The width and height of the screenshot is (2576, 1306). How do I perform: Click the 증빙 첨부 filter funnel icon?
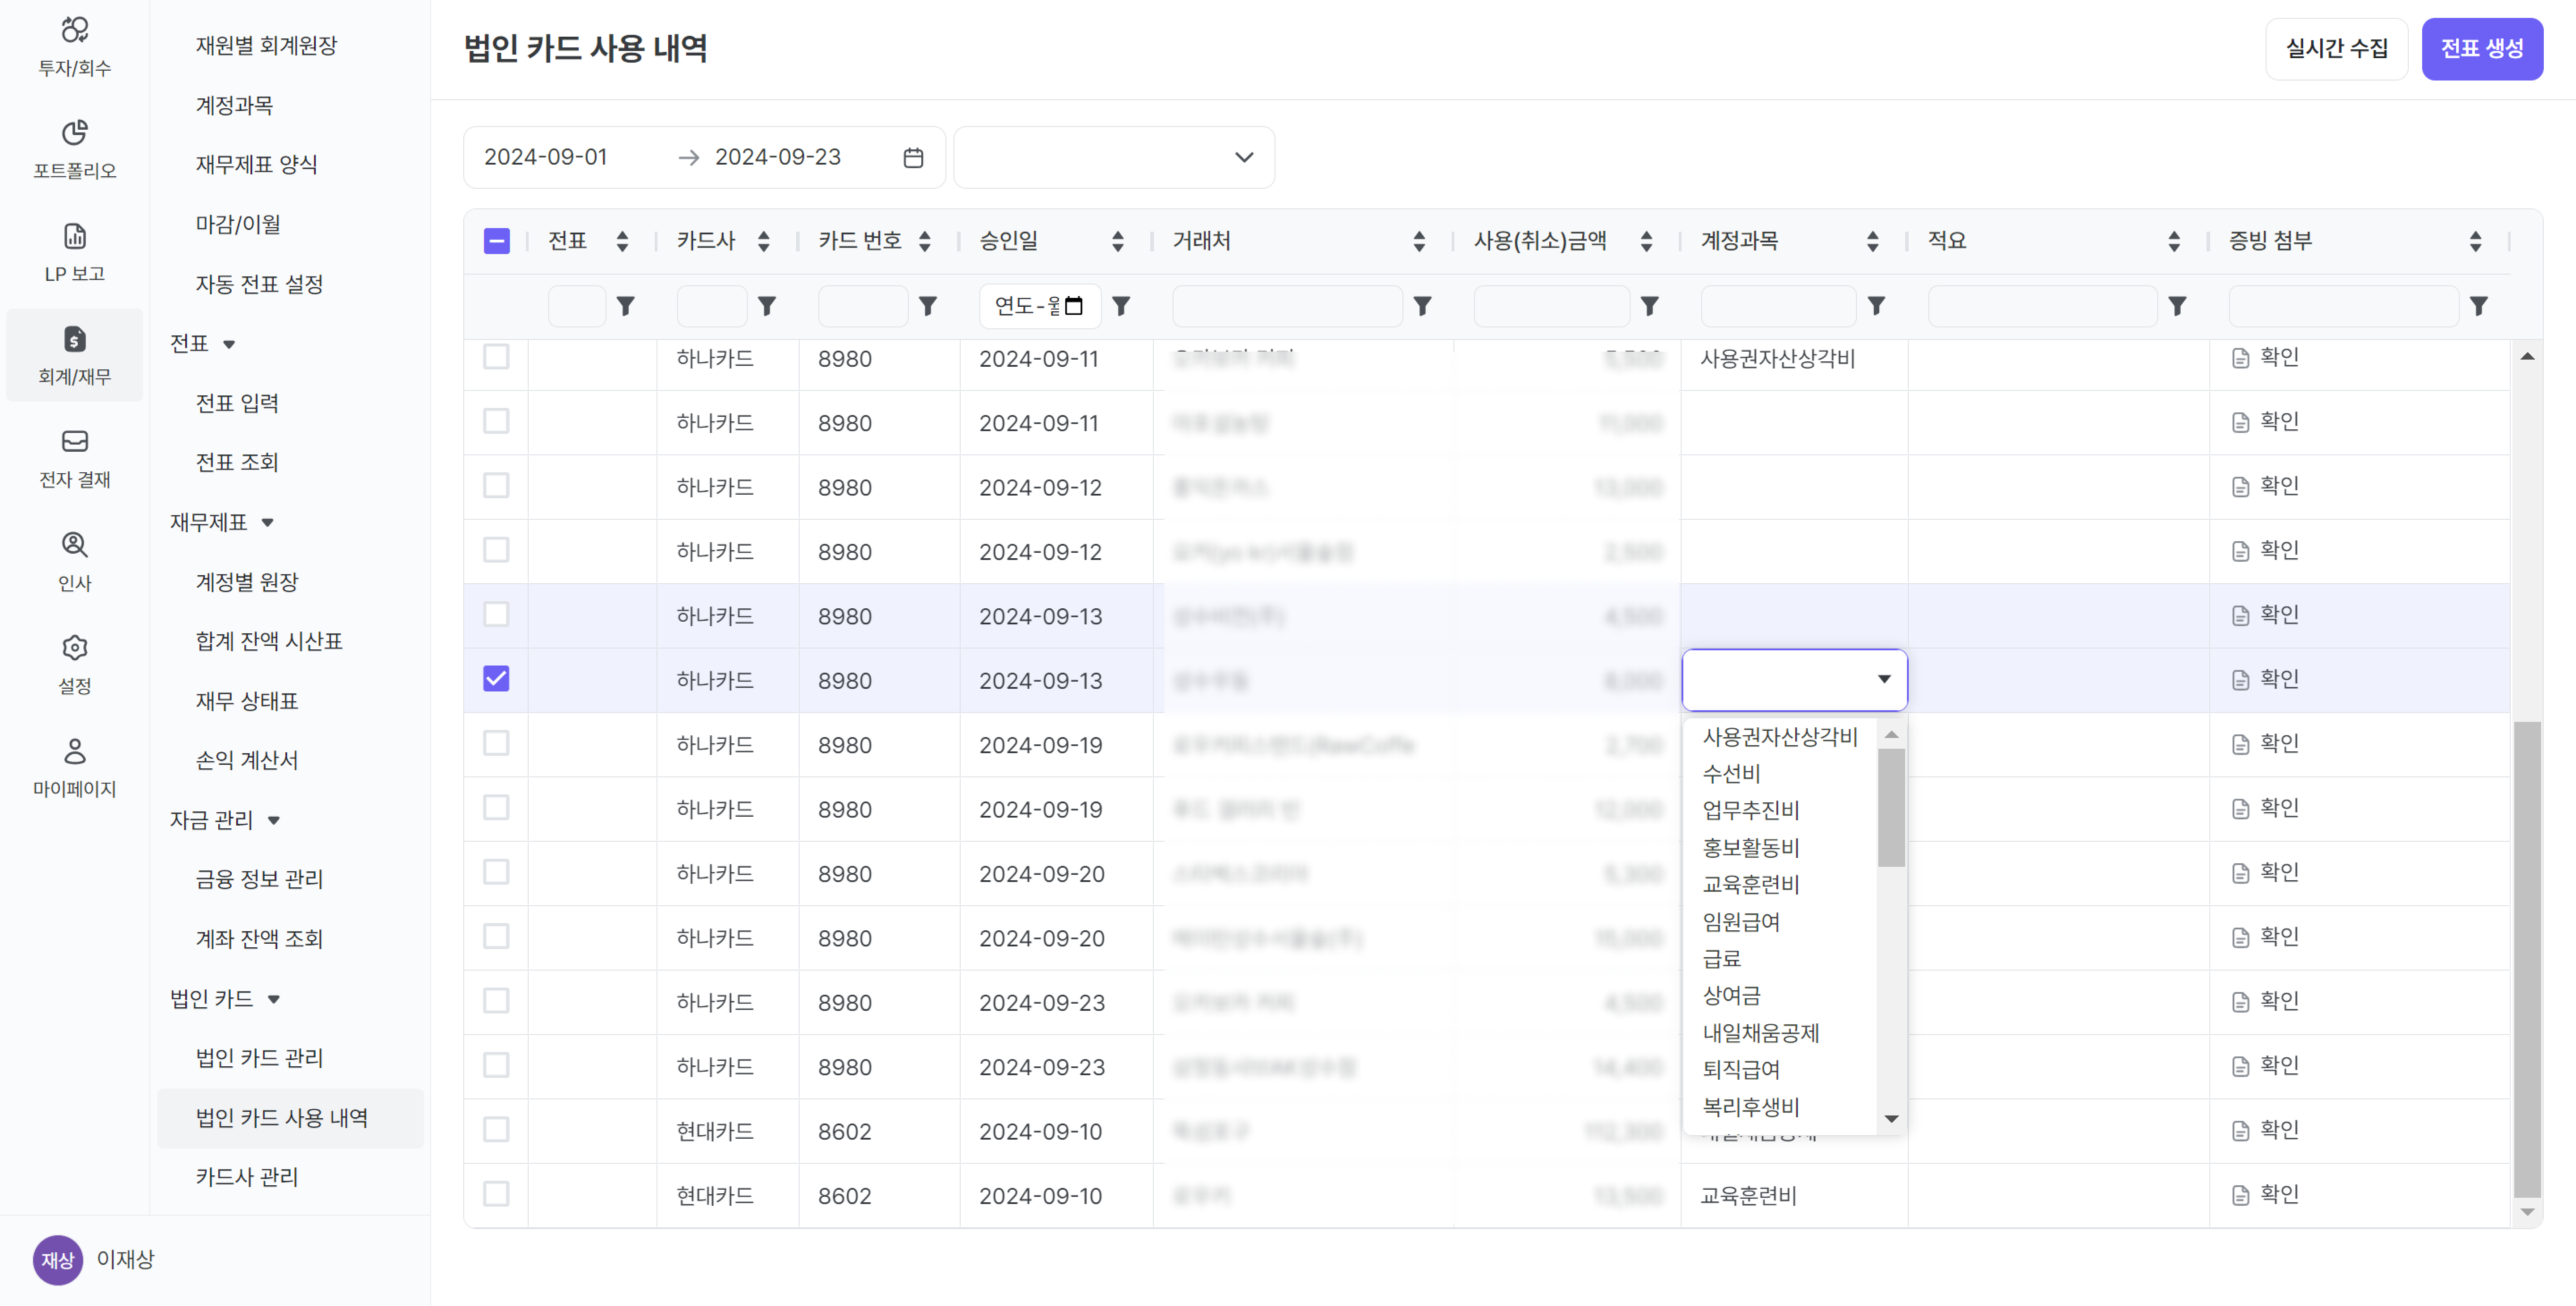tap(2479, 306)
